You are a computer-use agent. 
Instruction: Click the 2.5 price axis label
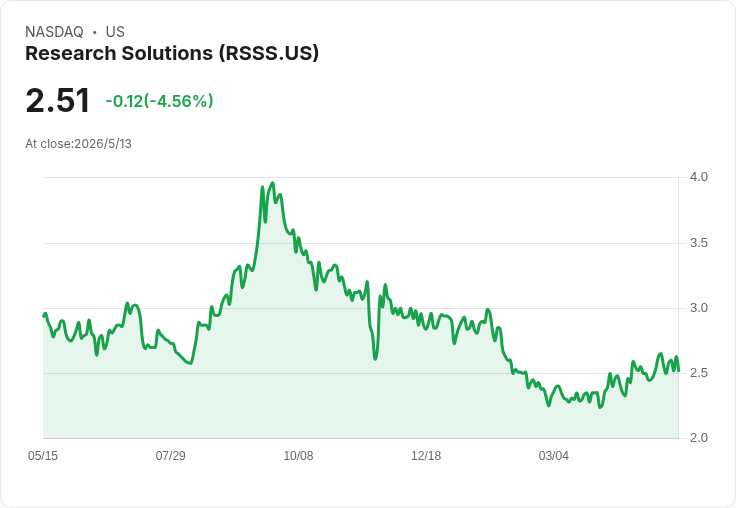[x=698, y=373]
